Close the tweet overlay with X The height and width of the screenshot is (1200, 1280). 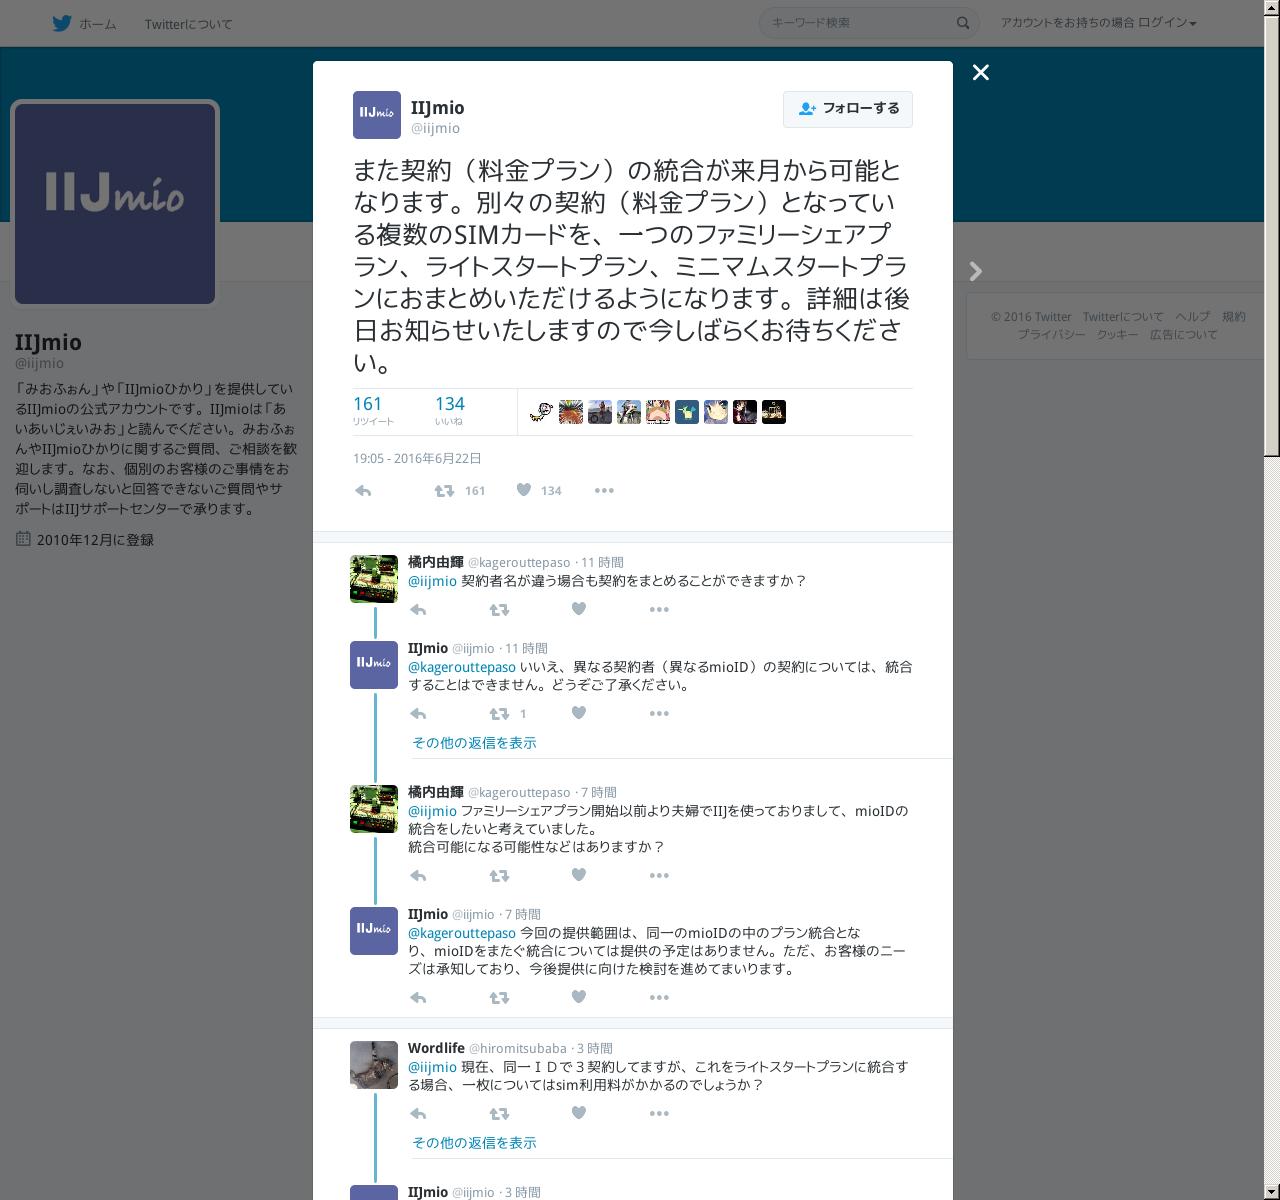tap(981, 72)
